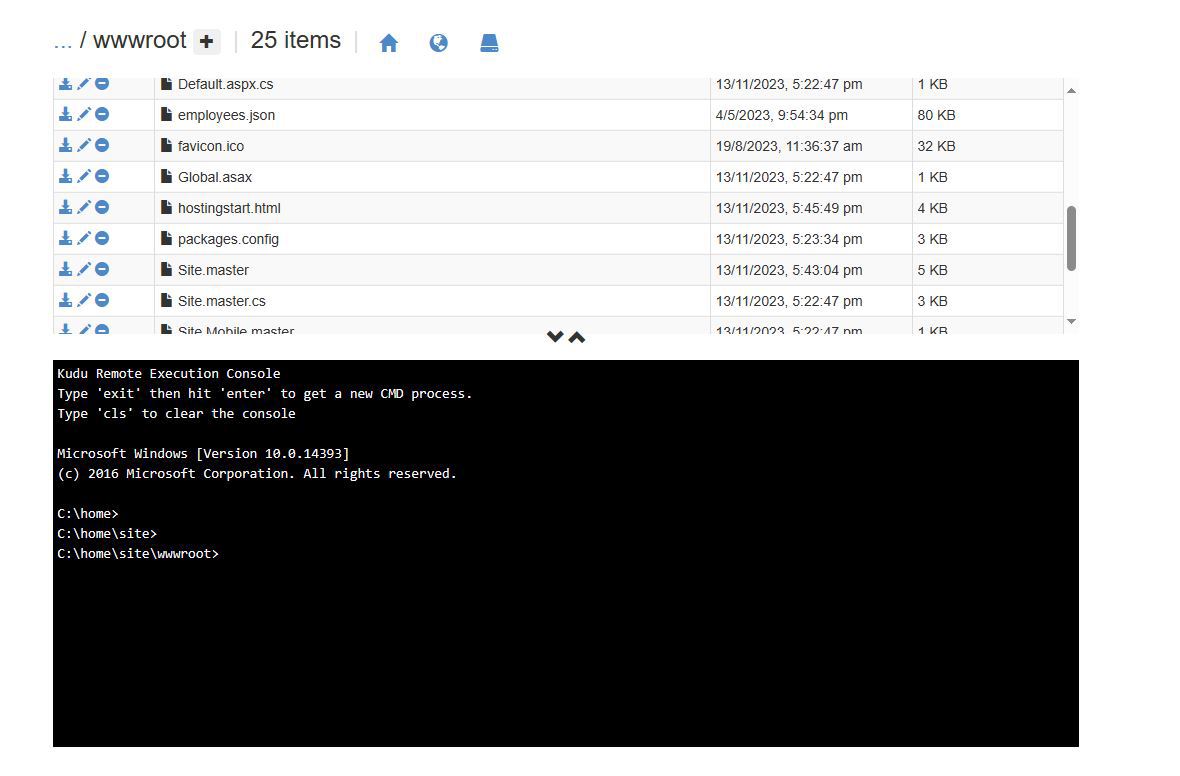Go to home directory via house icon
Viewport: 1180px width, 776px height.
click(x=388, y=43)
